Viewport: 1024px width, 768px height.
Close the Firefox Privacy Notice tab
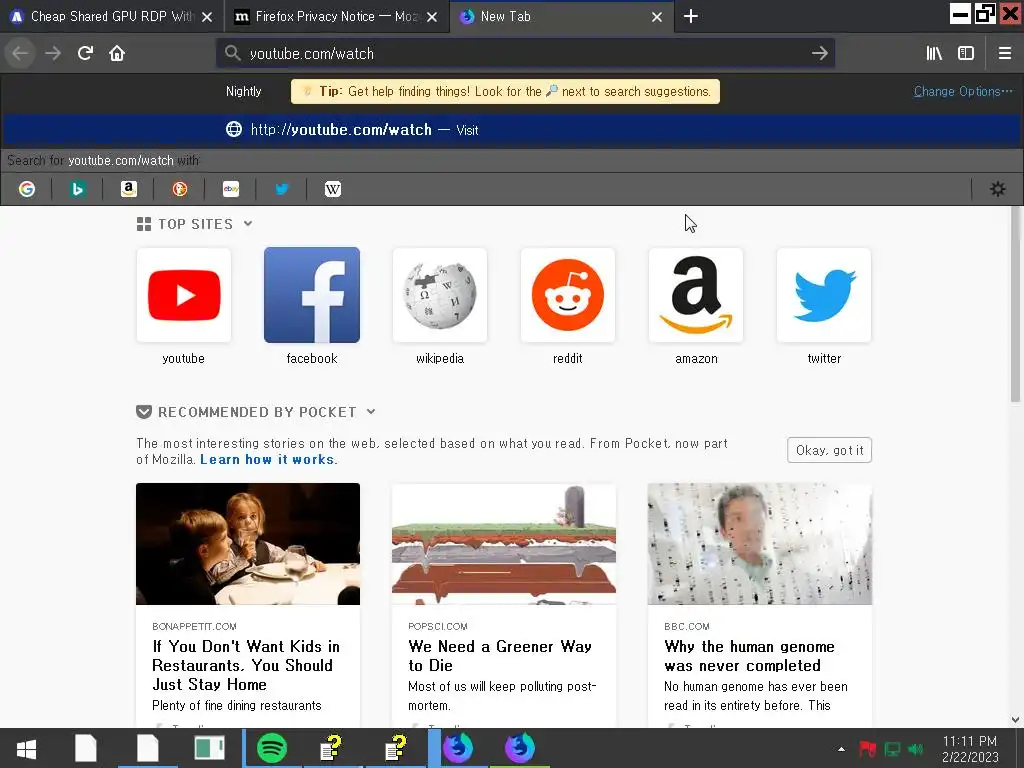tap(432, 17)
